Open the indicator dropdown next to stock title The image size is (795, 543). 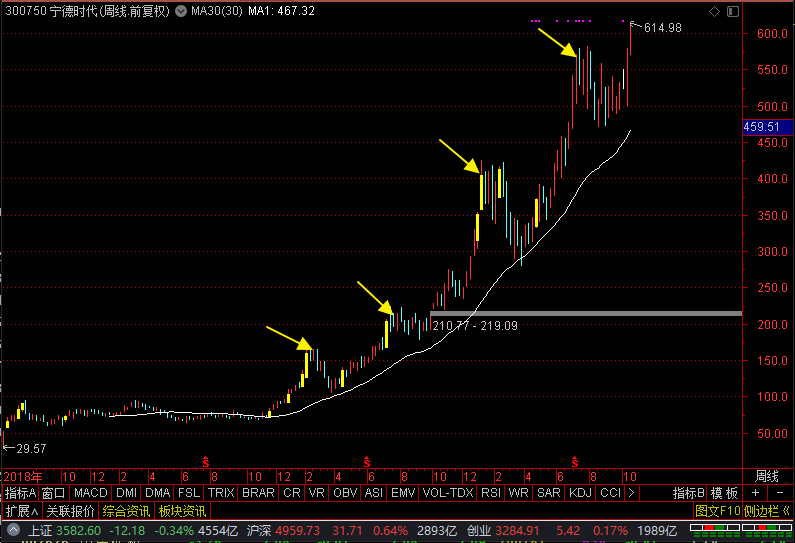[181, 11]
